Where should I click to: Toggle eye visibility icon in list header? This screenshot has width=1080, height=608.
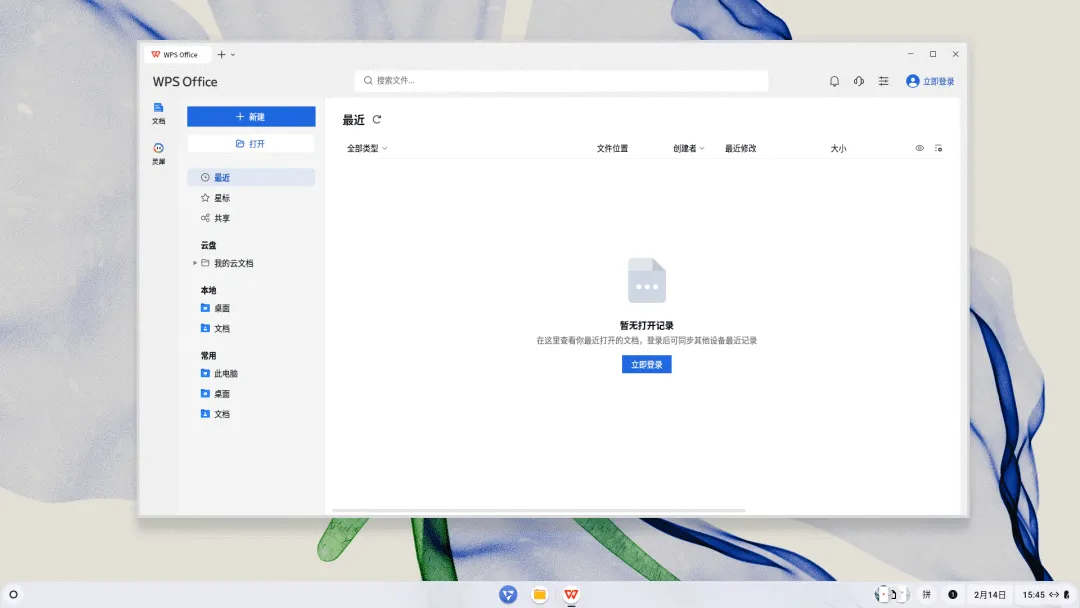920,148
